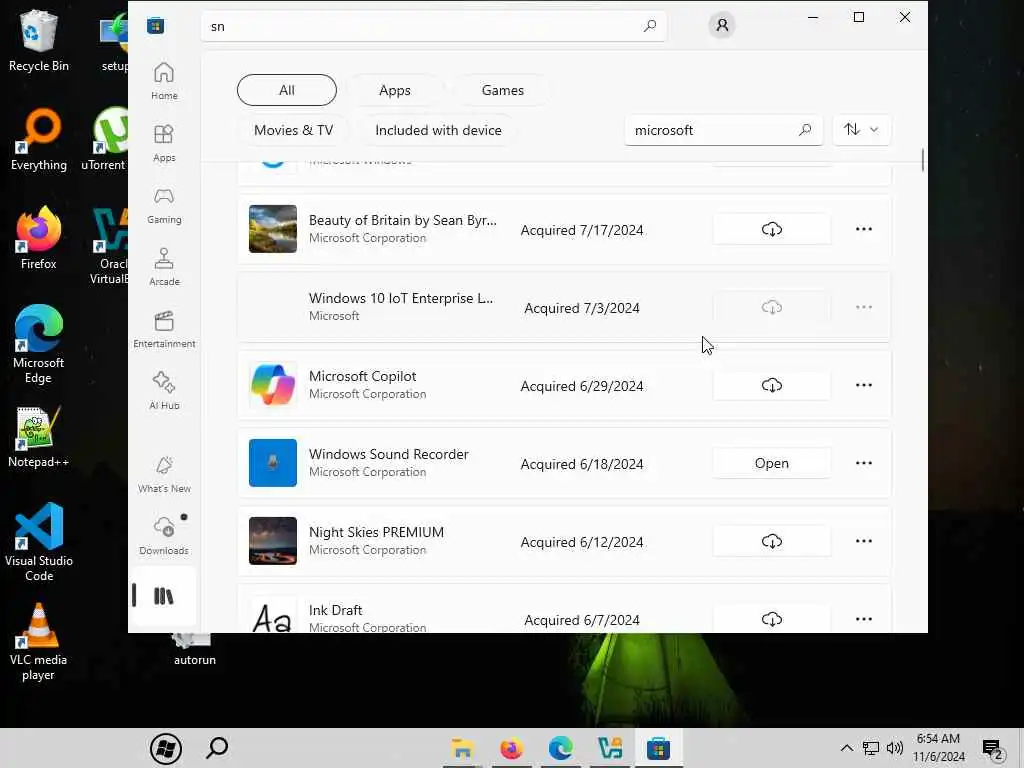Open File Explorer from taskbar
The width and height of the screenshot is (1024, 768).
pyautogui.click(x=462, y=748)
